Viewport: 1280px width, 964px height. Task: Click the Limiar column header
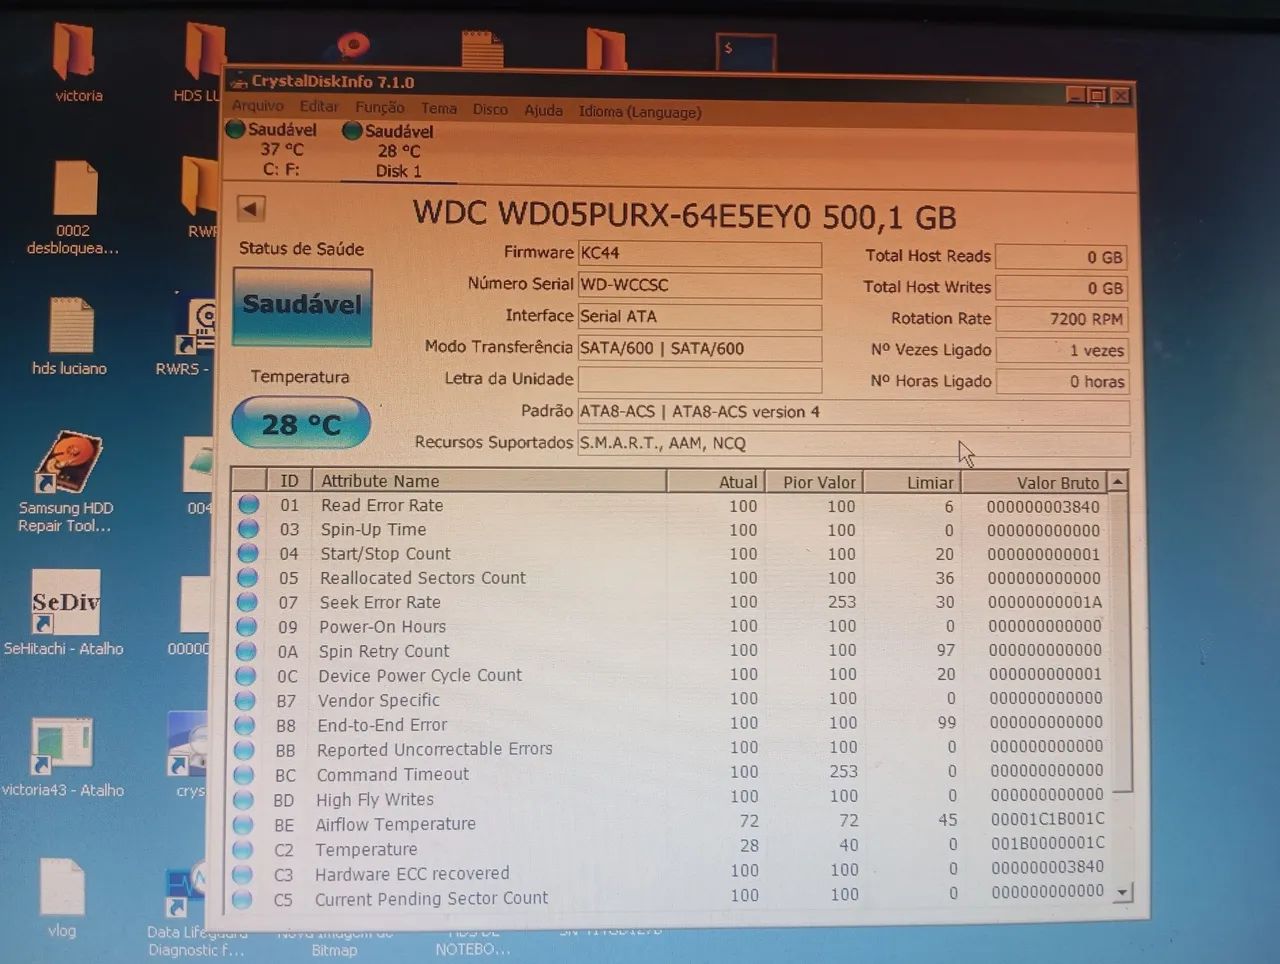[912, 482]
